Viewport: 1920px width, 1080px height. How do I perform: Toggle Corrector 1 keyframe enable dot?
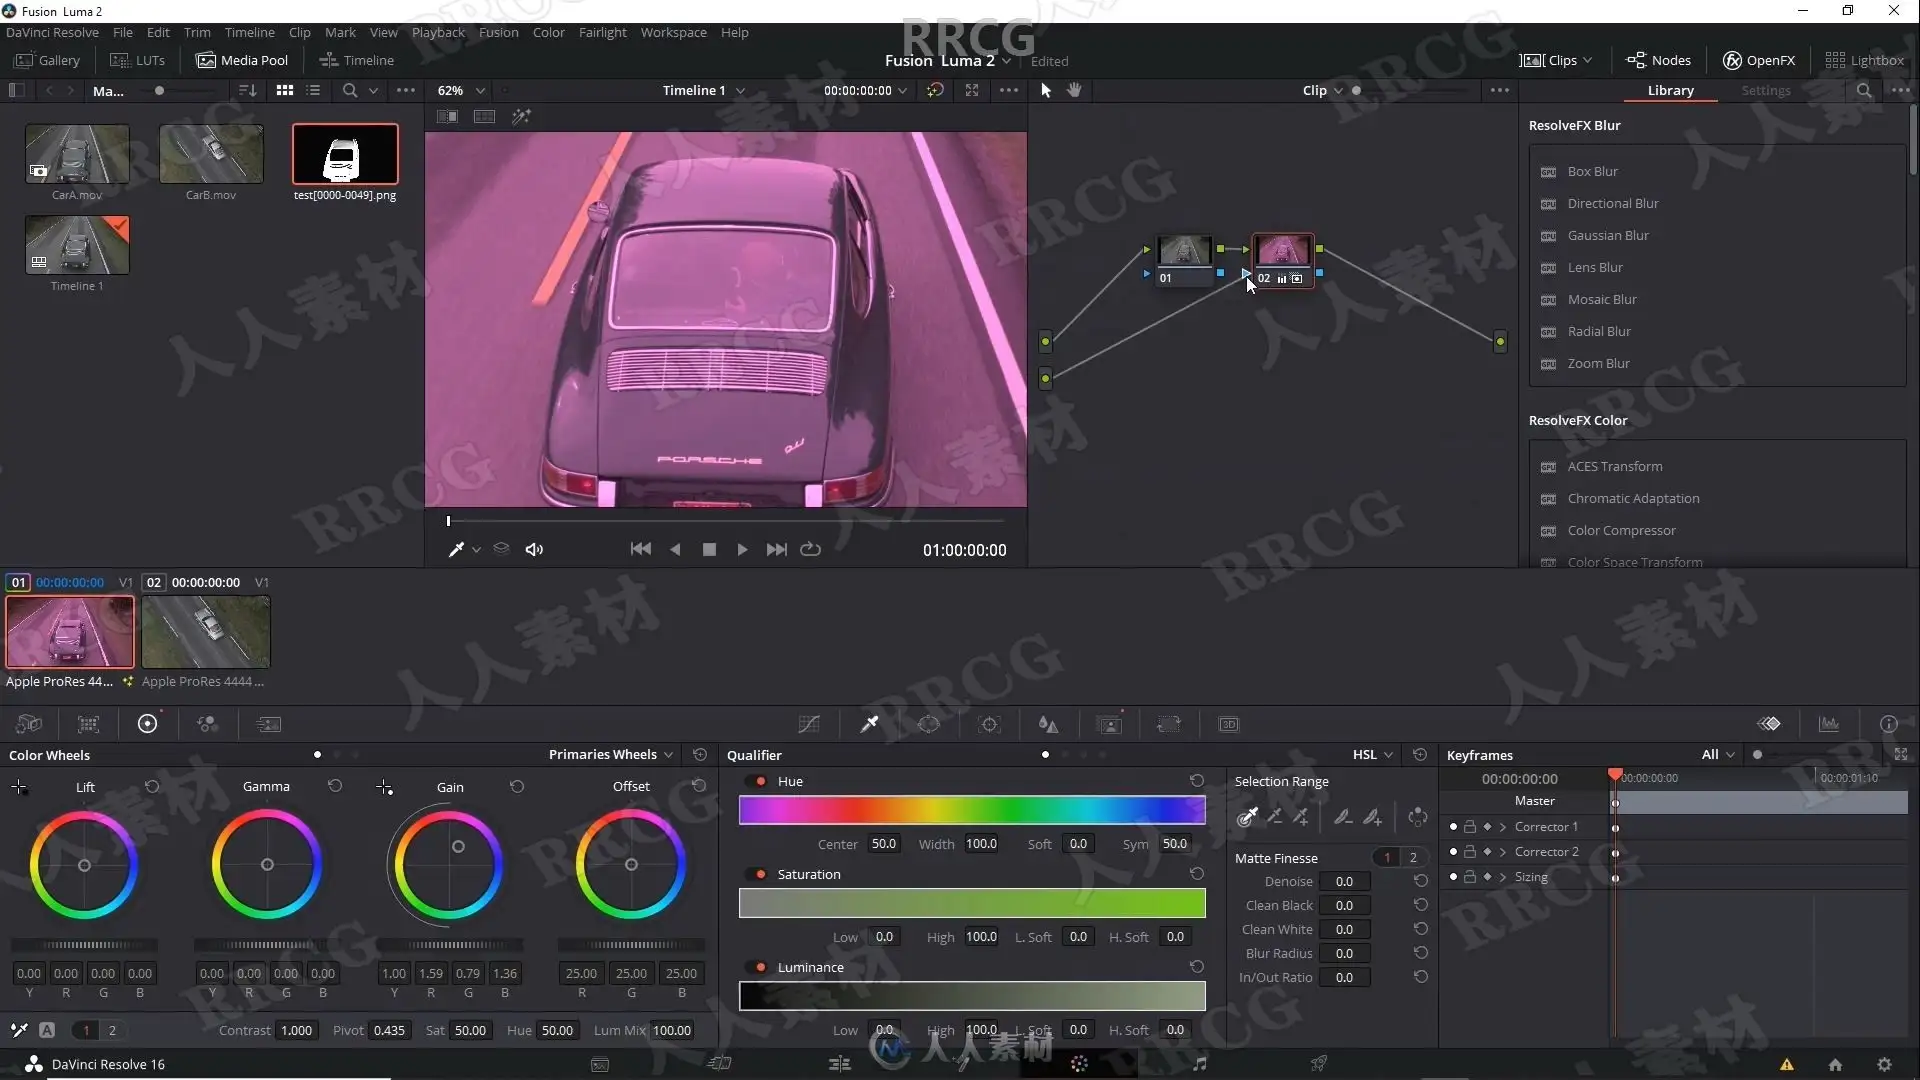[1453, 827]
